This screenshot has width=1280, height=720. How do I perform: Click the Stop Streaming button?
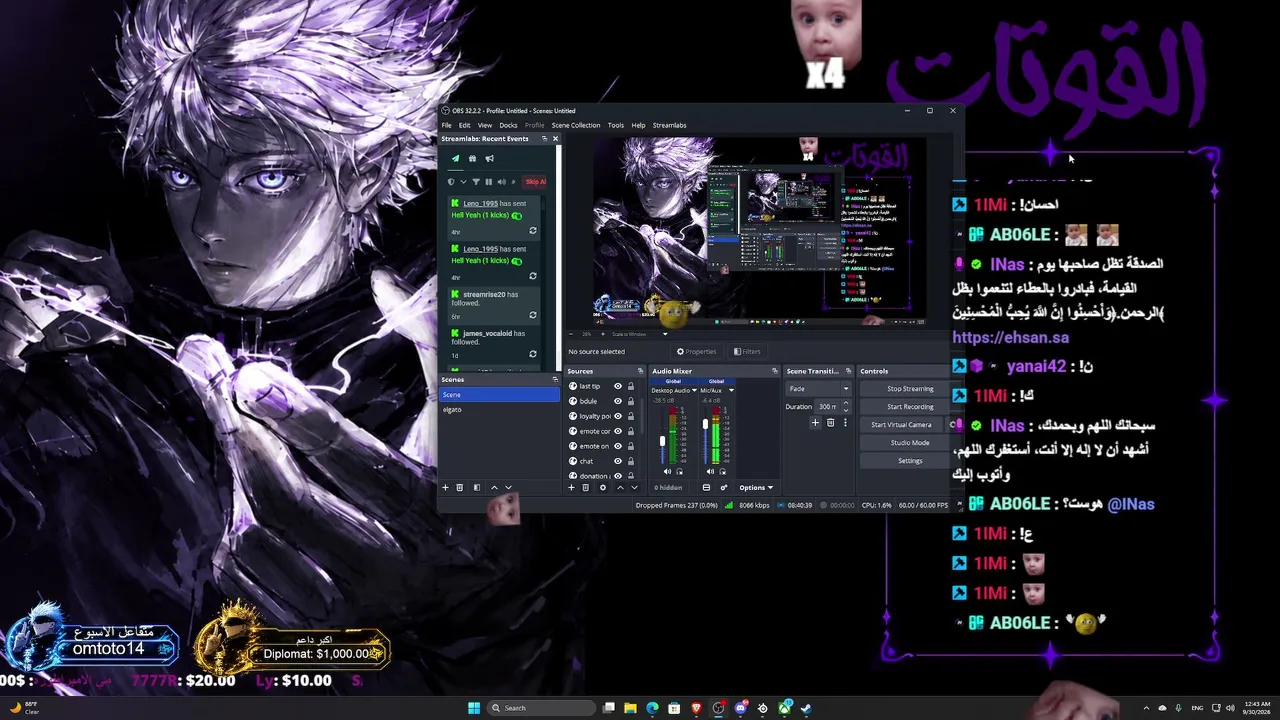click(910, 389)
